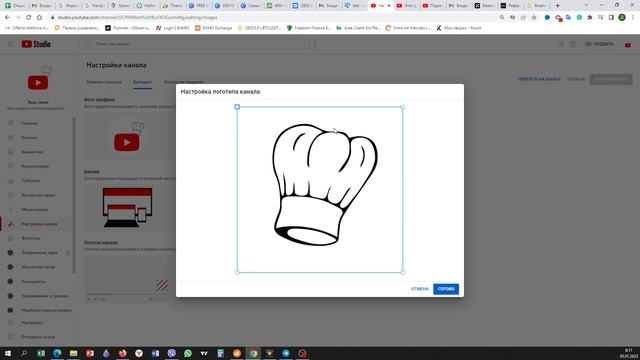
Task: Click the channel logo video preview
Action: [127, 279]
